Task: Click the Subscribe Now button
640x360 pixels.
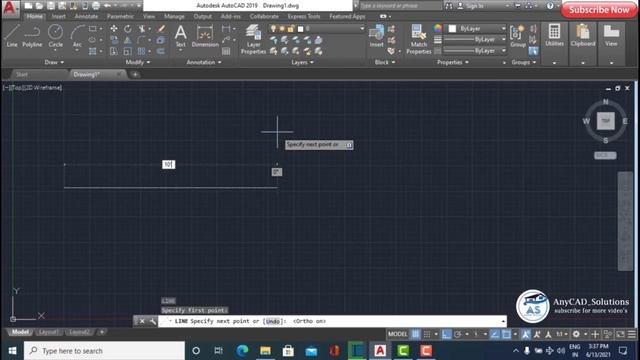Action: (x=599, y=10)
